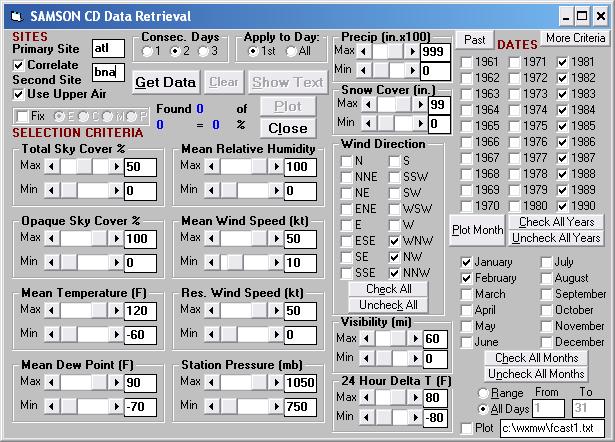The width and height of the screenshot is (615, 442).
Task: Select the All option under Apply to Day
Action: pyautogui.click(x=291, y=51)
